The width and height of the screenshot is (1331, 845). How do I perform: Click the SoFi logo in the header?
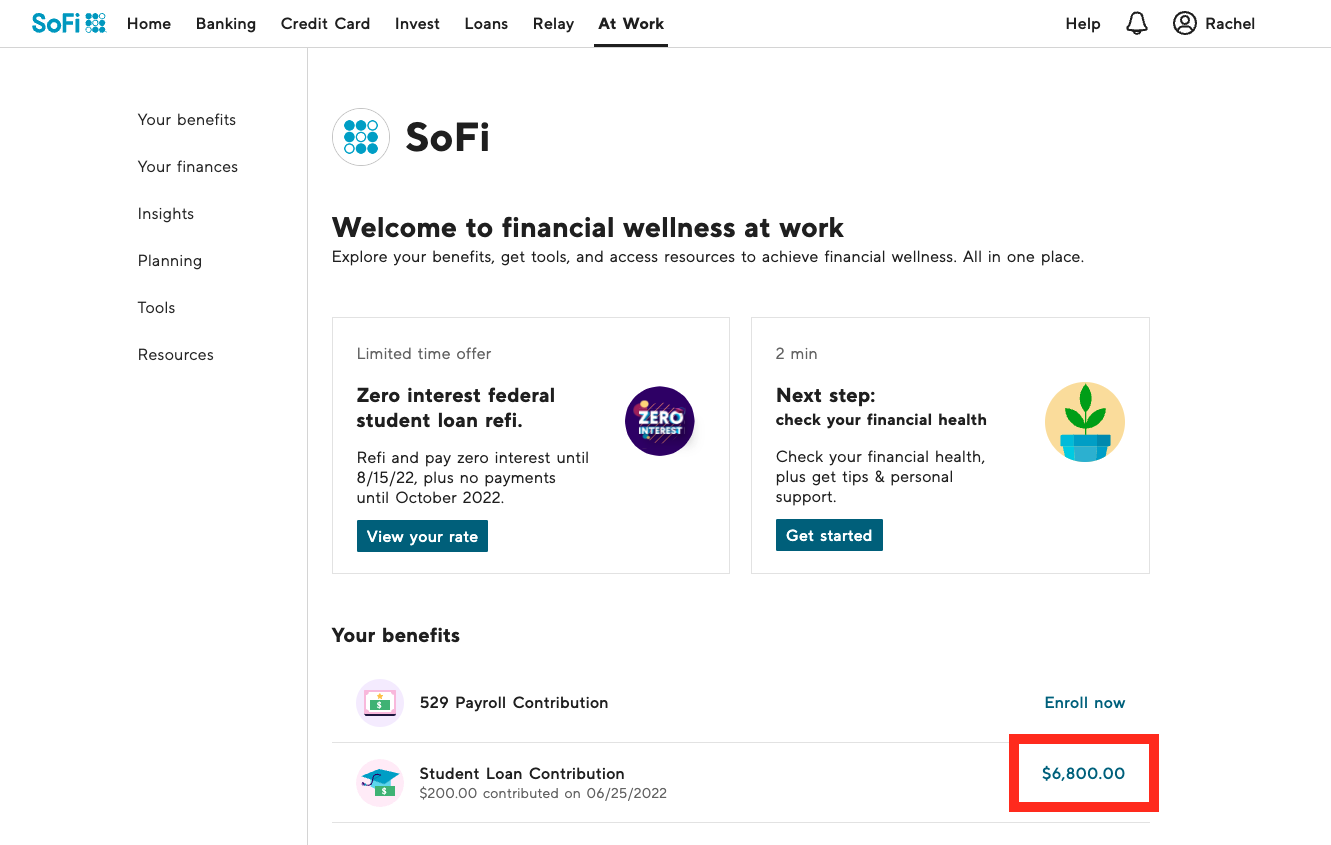tap(68, 23)
